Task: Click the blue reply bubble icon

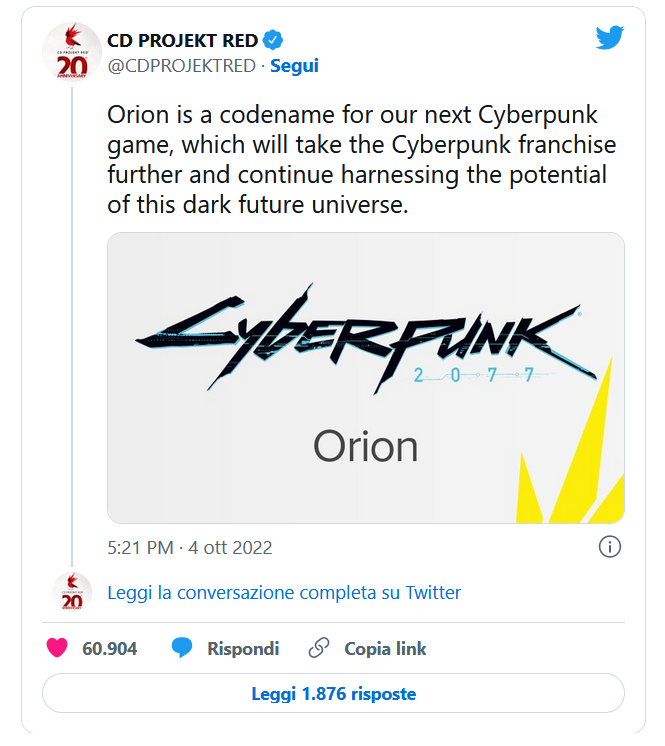Action: point(182,648)
